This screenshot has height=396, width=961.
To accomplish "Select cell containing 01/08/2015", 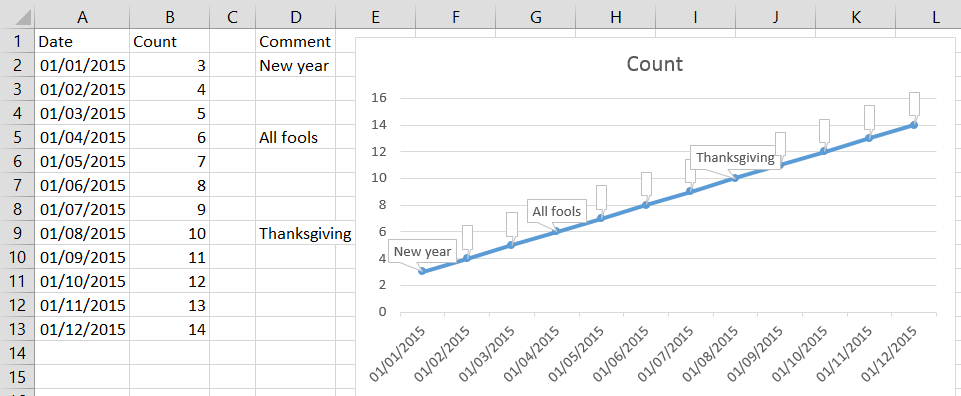I will [x=82, y=233].
